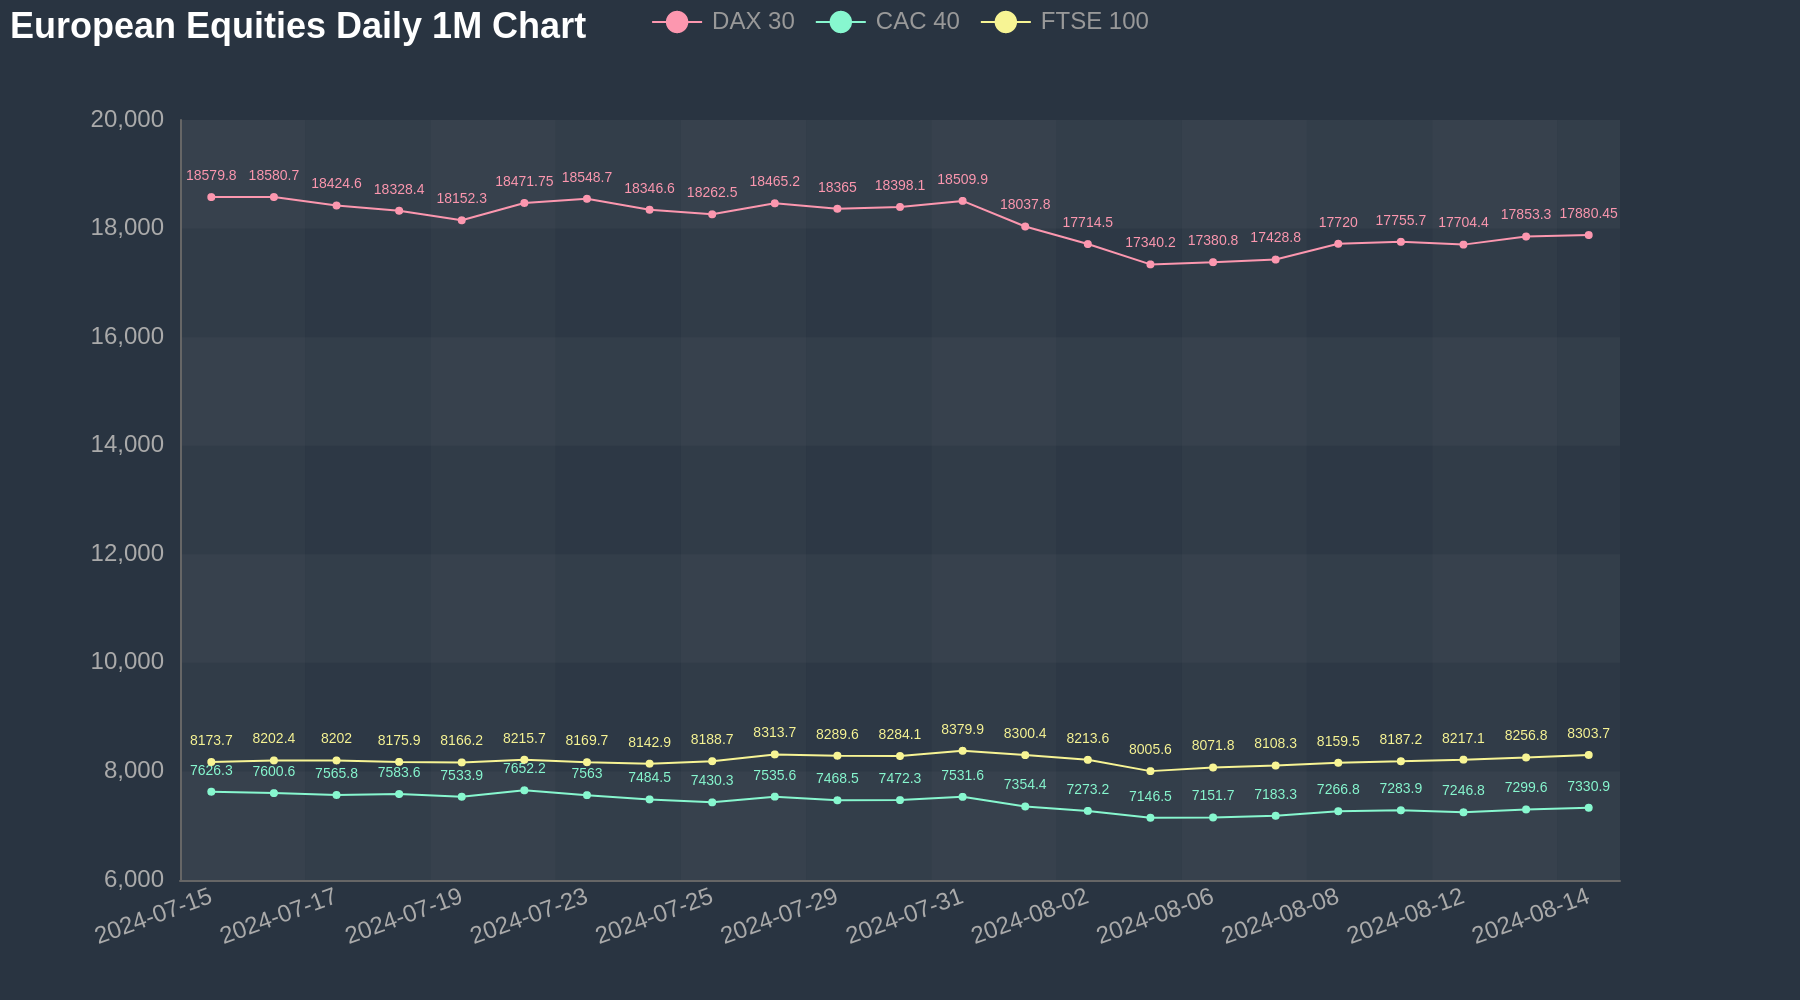Viewport: 1800px width, 1000px height.
Task: Click the CAC data label 7330.9
Action: (1588, 787)
